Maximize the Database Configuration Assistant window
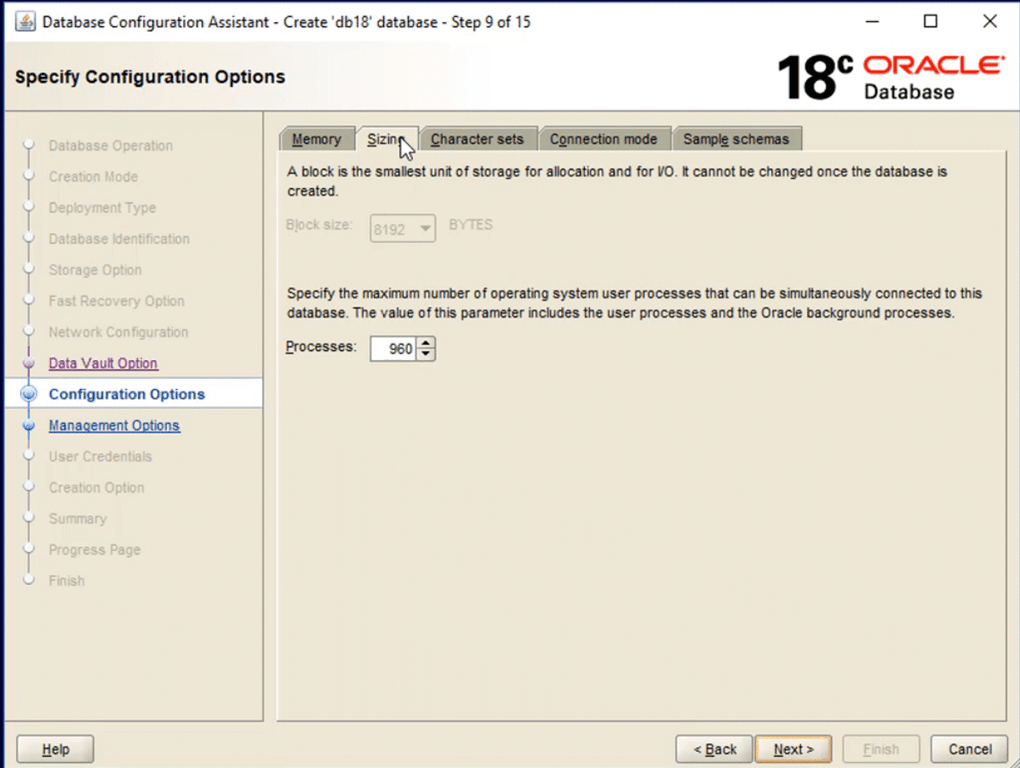 [x=930, y=21]
